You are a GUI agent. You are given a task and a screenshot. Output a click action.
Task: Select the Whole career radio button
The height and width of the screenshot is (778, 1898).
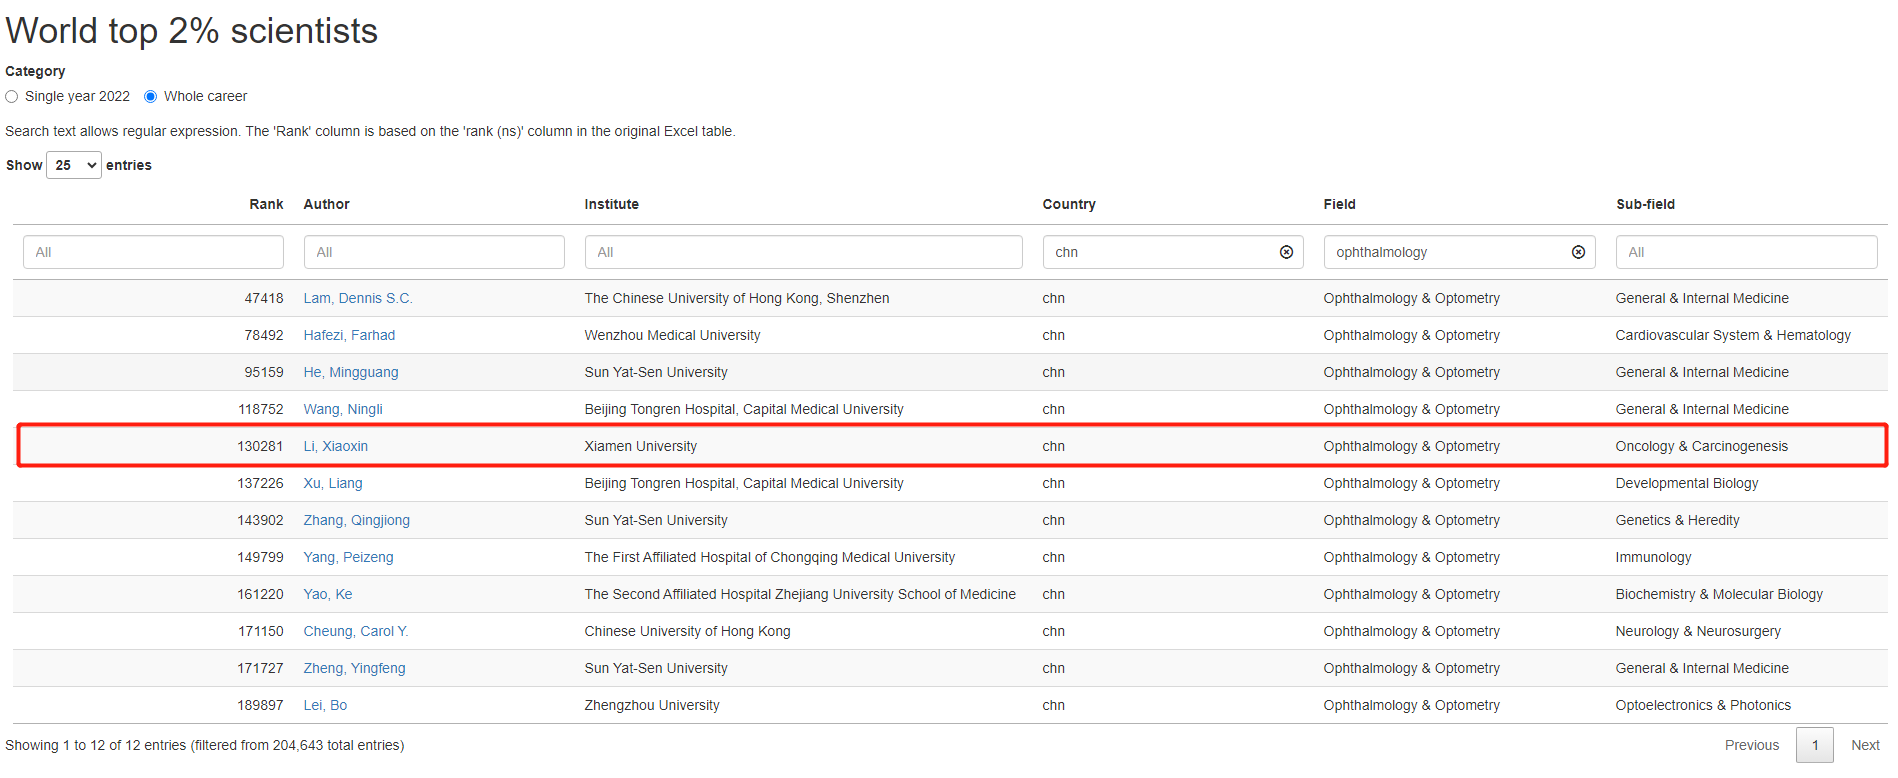tap(151, 97)
